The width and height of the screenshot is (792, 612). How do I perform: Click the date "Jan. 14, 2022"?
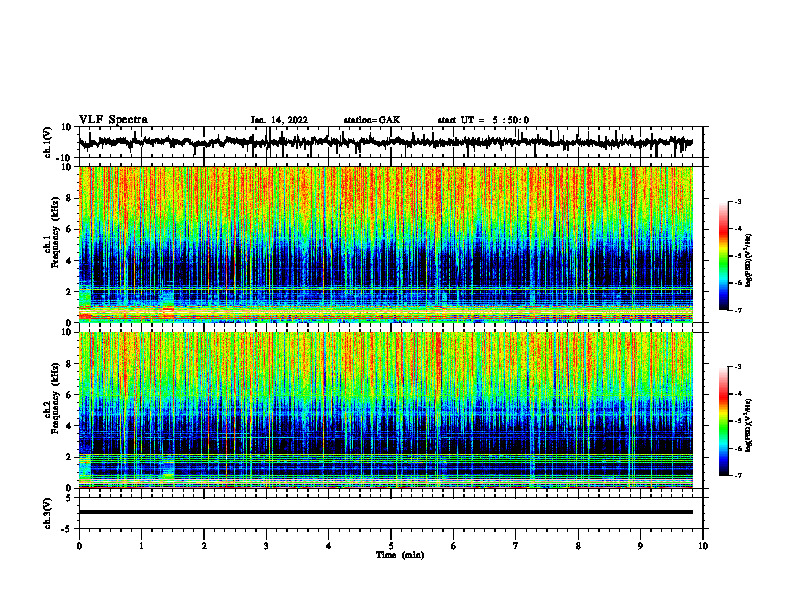click(279, 120)
